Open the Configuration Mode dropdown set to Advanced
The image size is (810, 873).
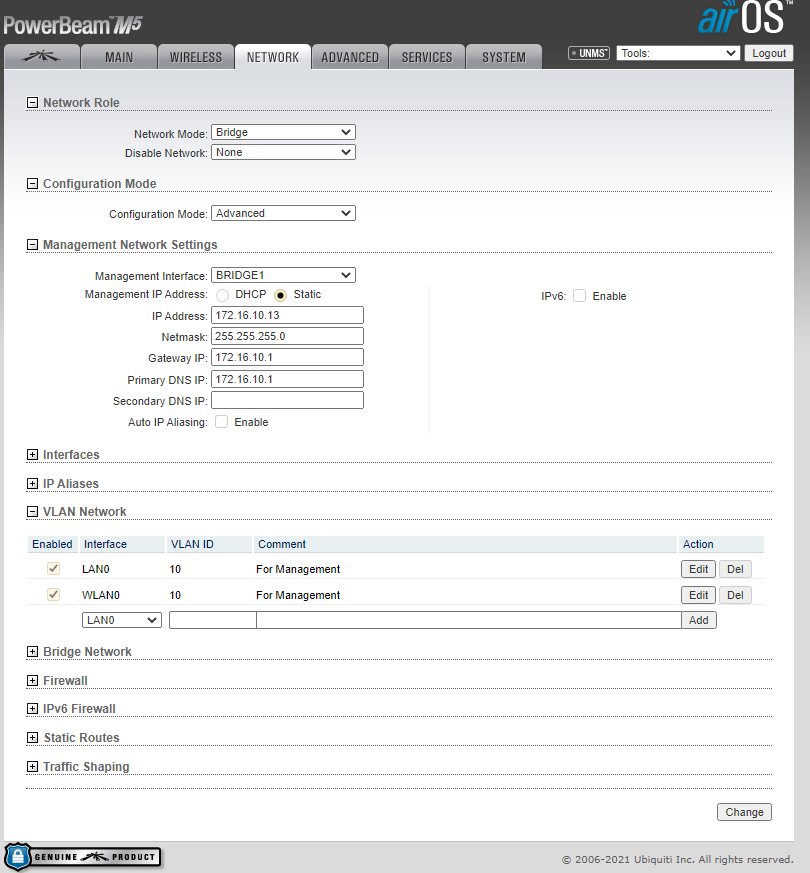coord(283,213)
